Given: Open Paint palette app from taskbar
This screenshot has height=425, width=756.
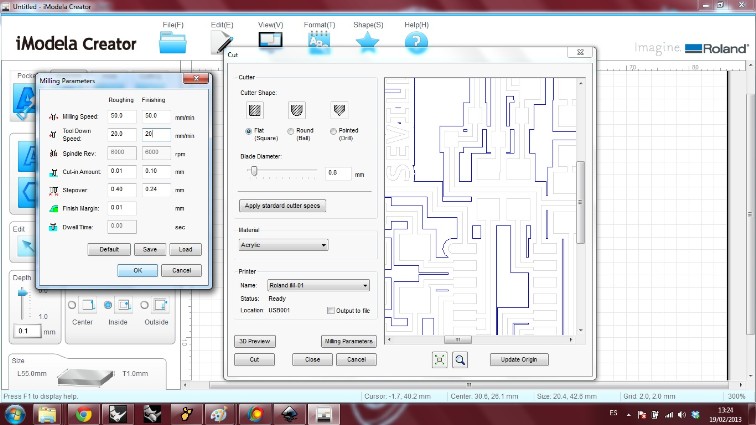Looking at the screenshot, I should coord(219,414).
